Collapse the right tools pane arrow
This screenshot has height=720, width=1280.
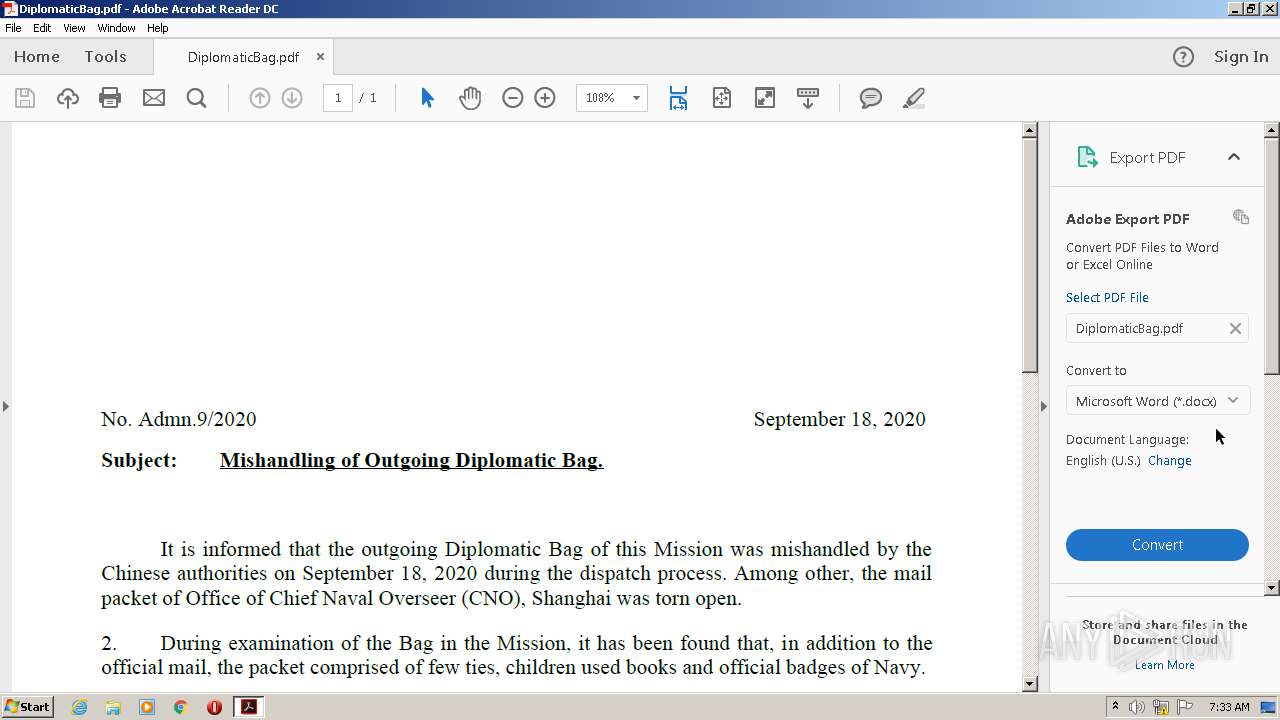pos(1044,406)
